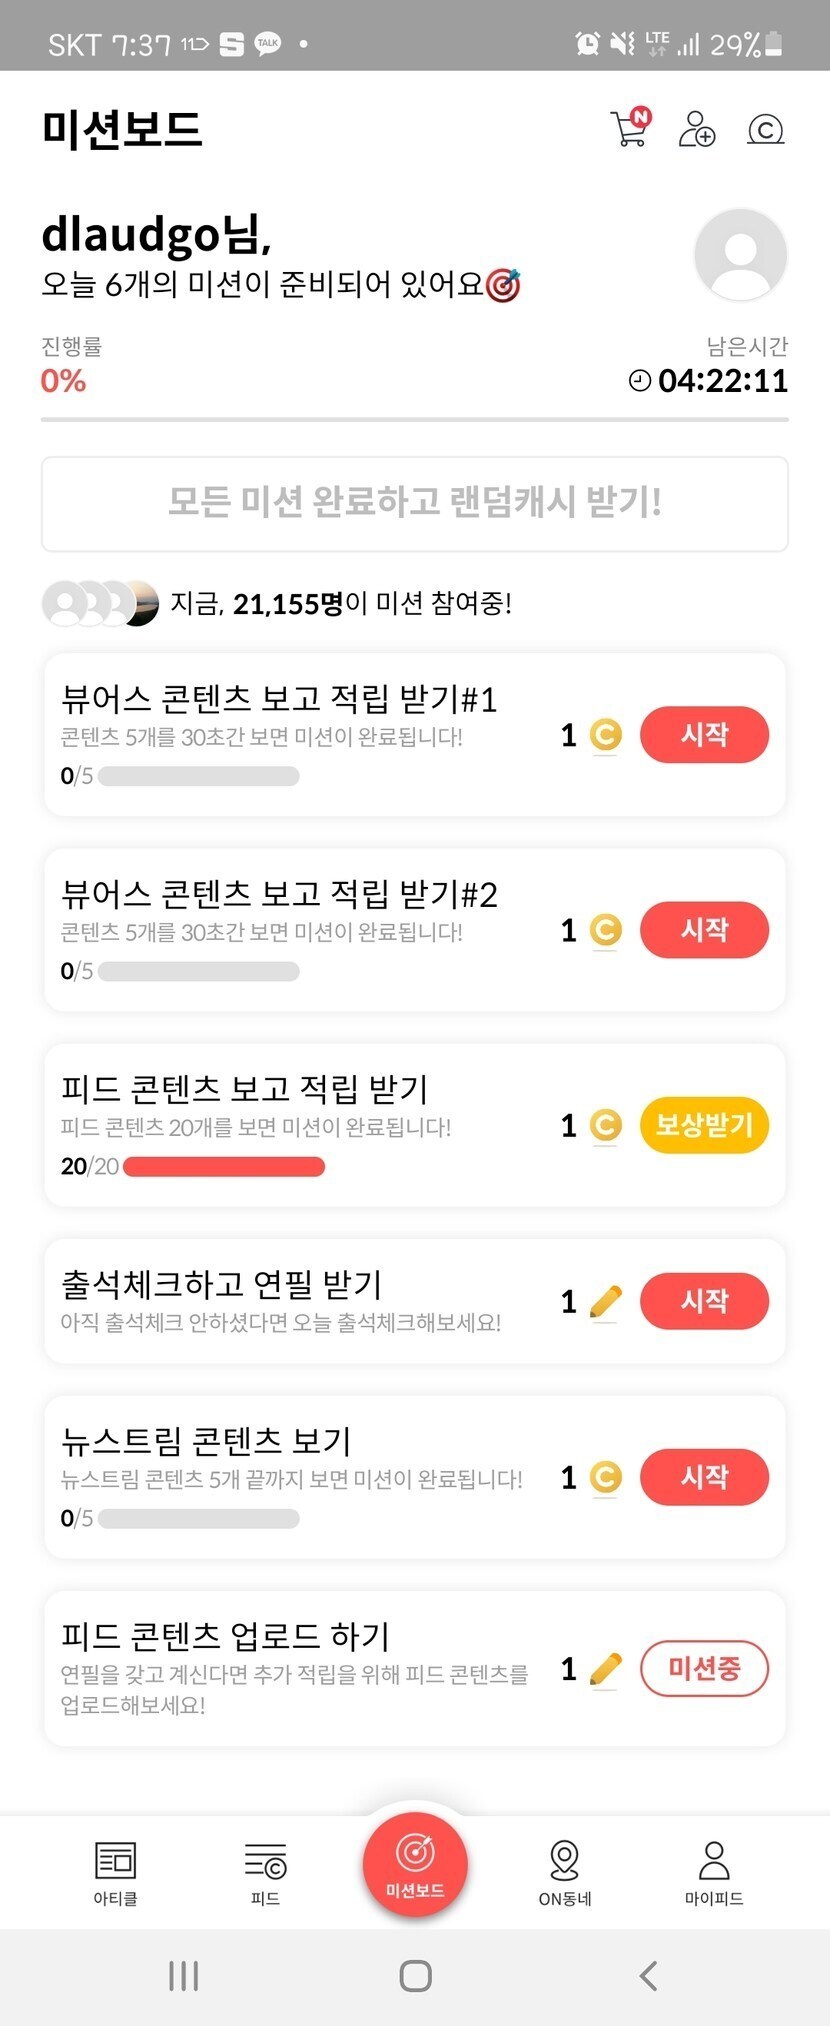Tap the participant avatars group
This screenshot has height=2026, width=830.
point(100,603)
